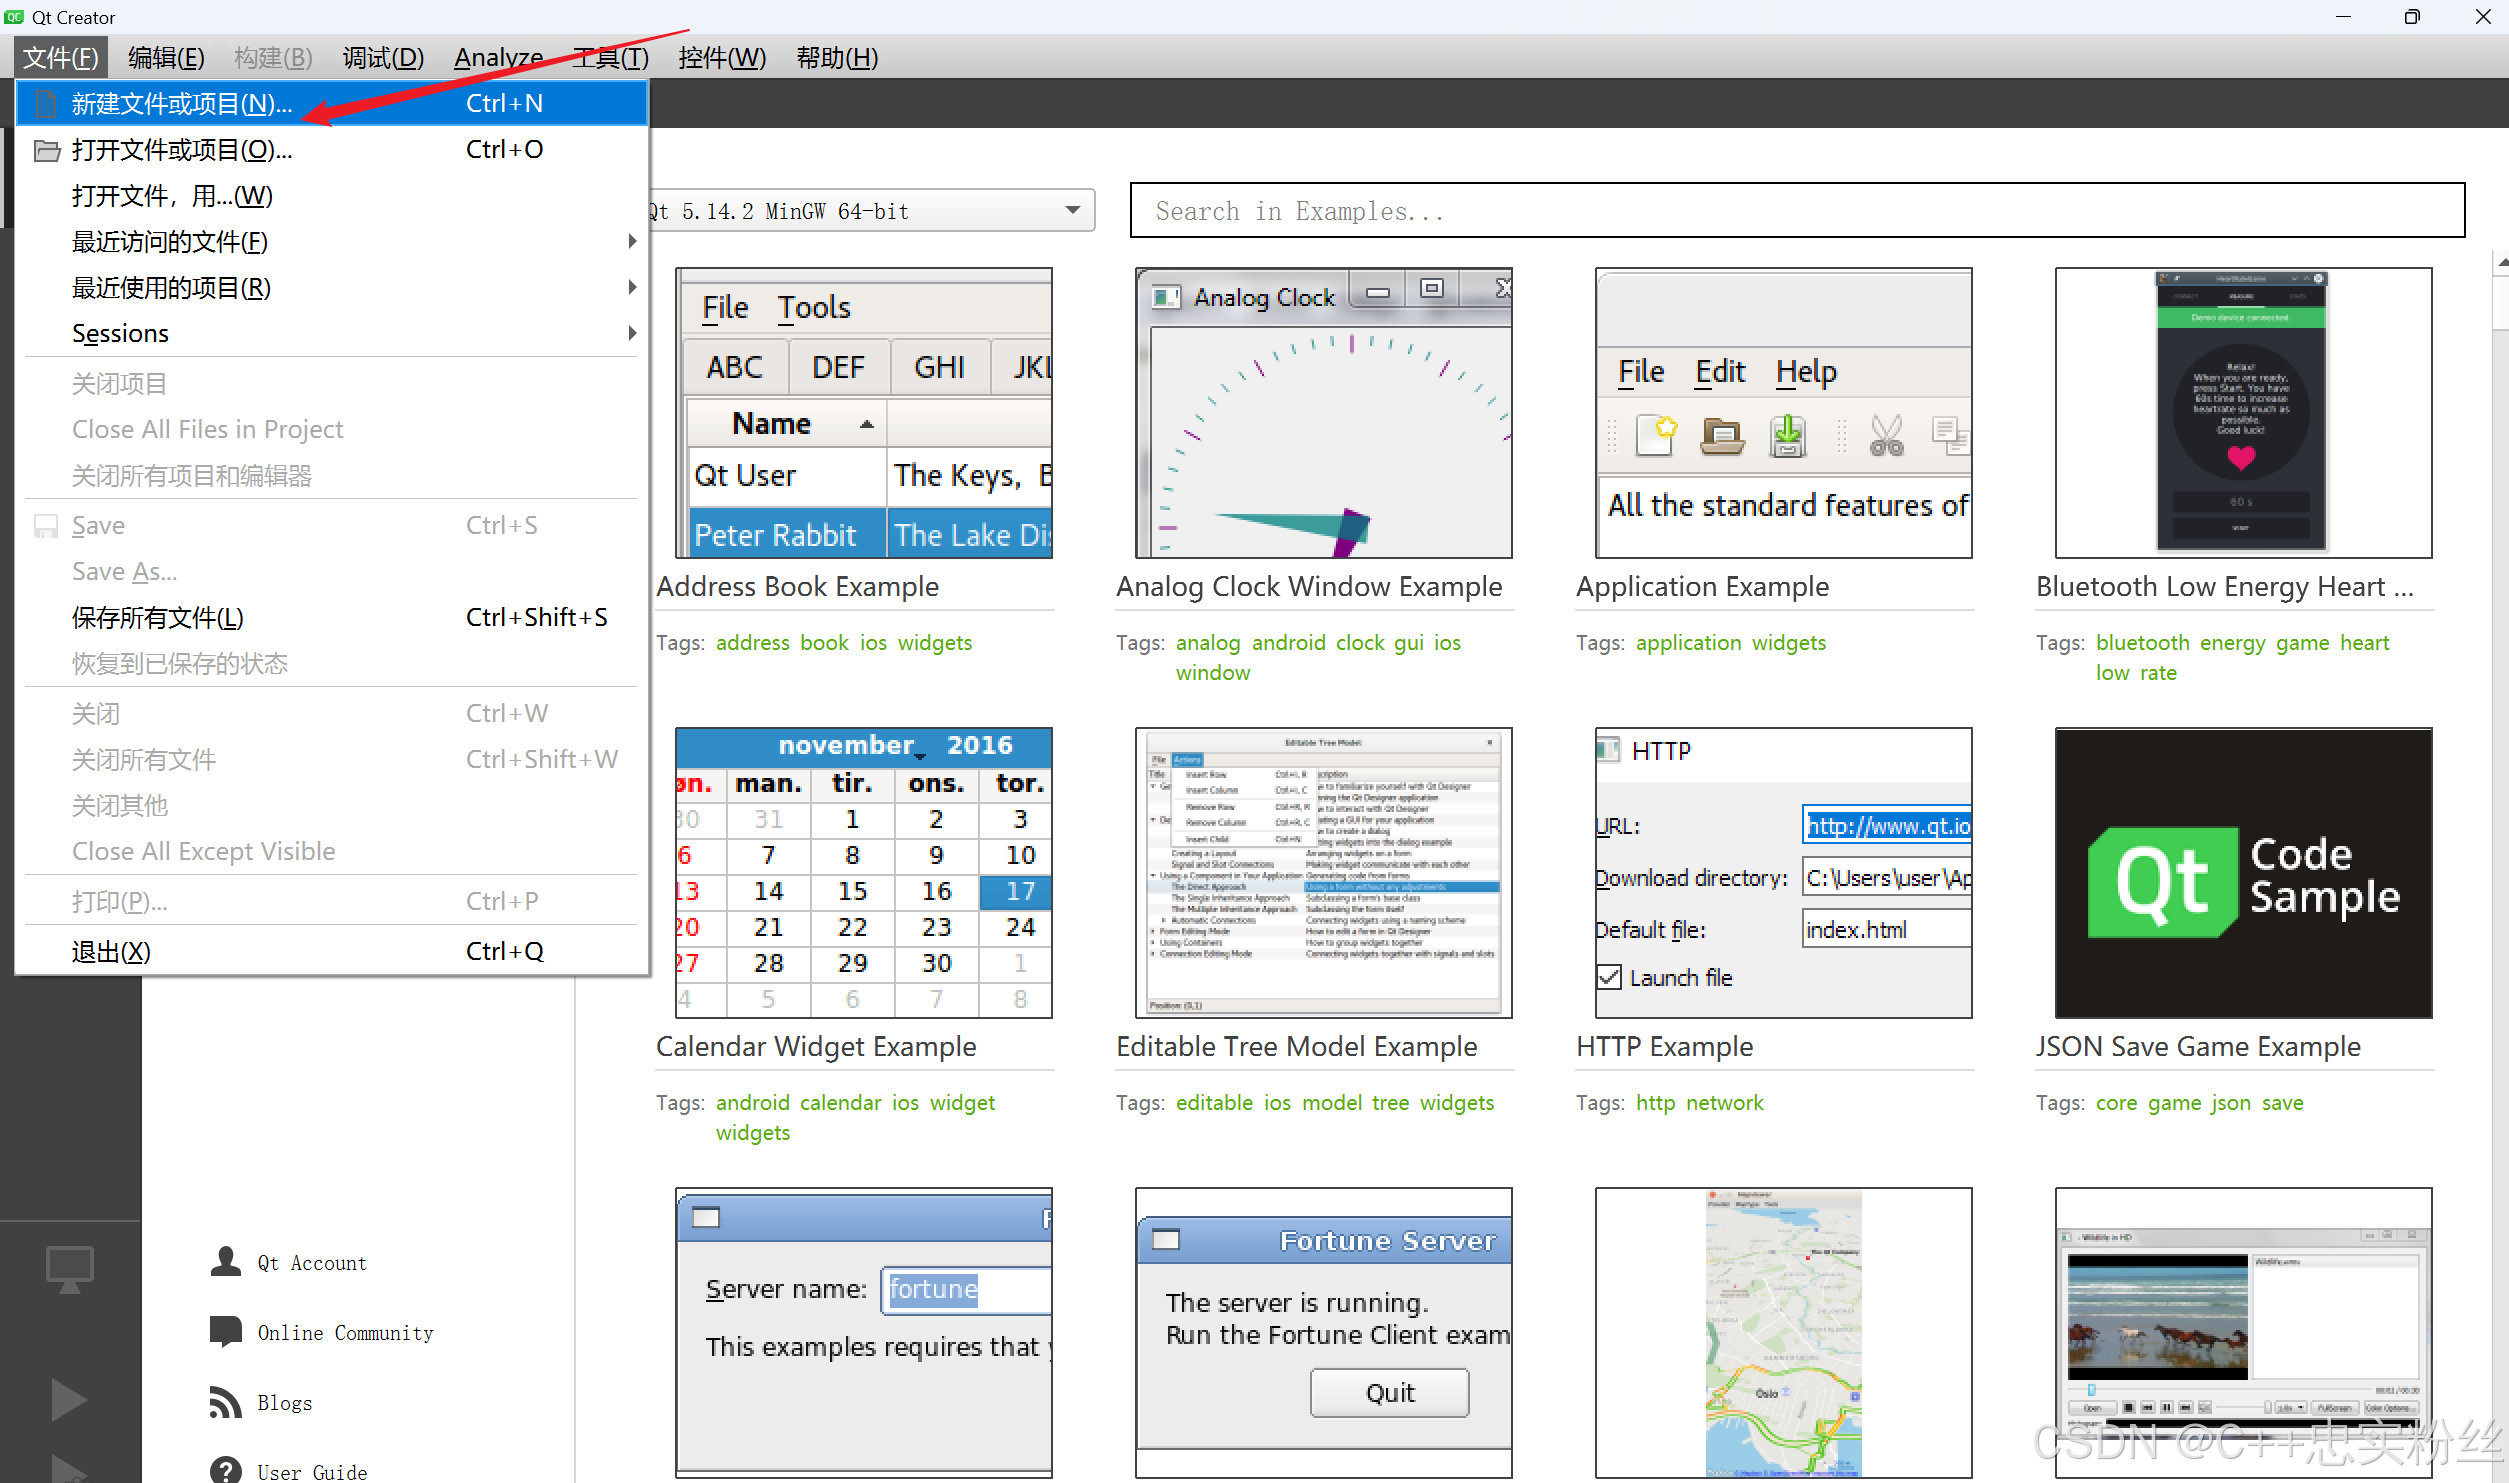
Task: Click the 'heart' tag link
Action: click(x=2365, y=643)
